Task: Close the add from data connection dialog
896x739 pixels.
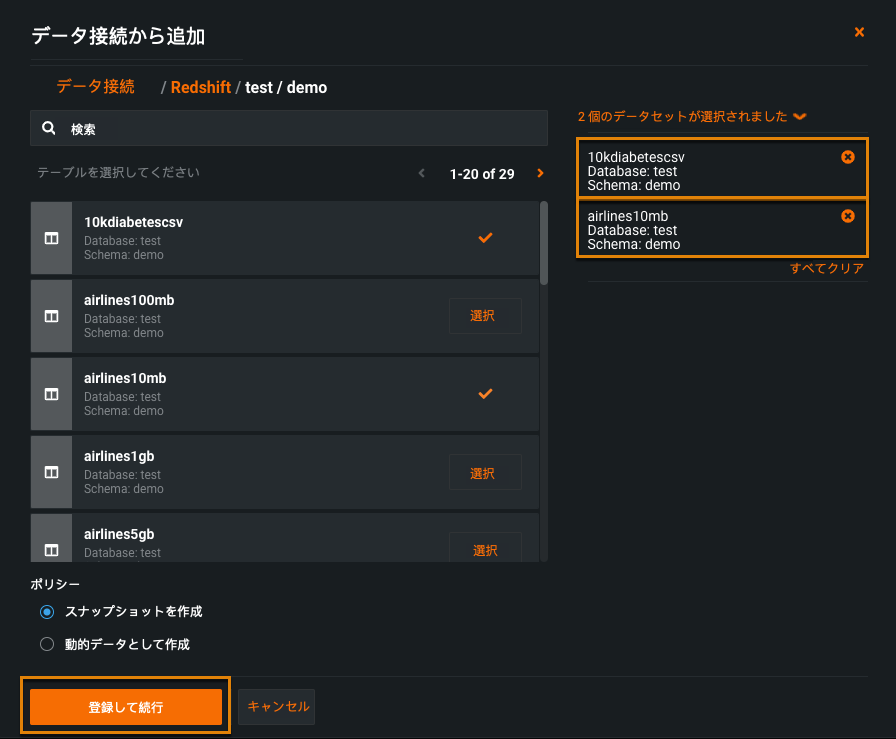Action: point(859,33)
